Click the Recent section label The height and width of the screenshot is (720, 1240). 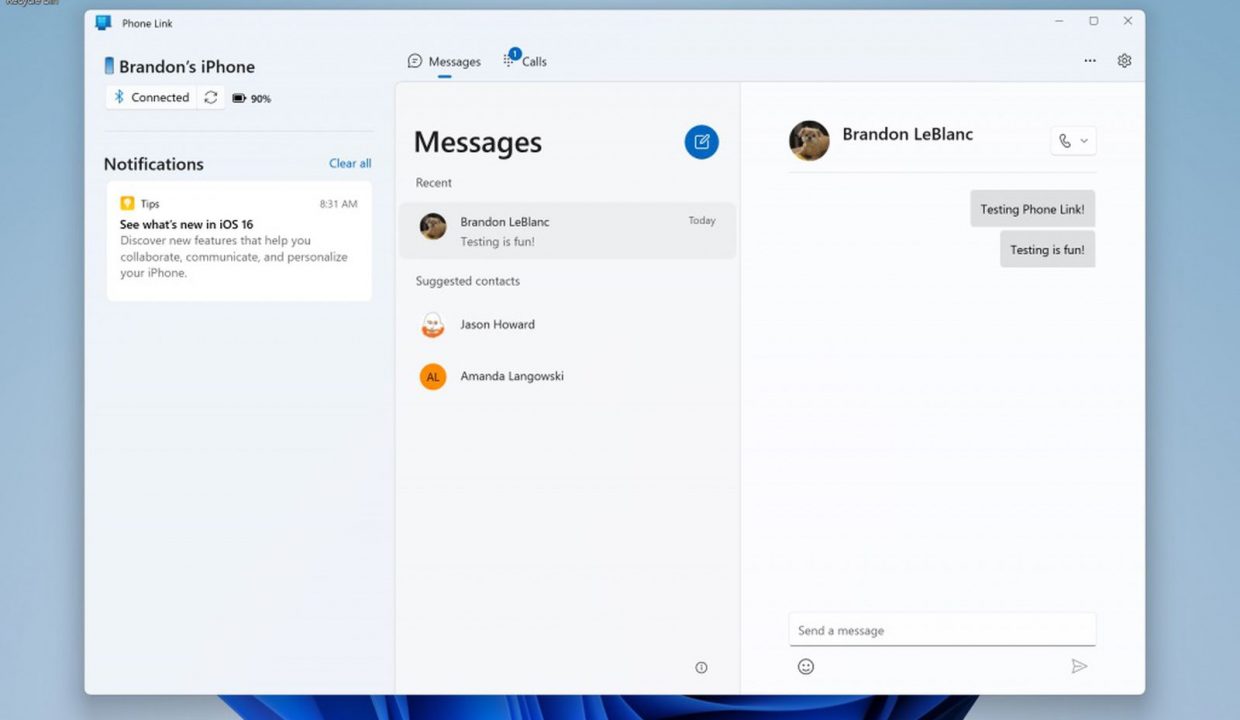(x=434, y=183)
